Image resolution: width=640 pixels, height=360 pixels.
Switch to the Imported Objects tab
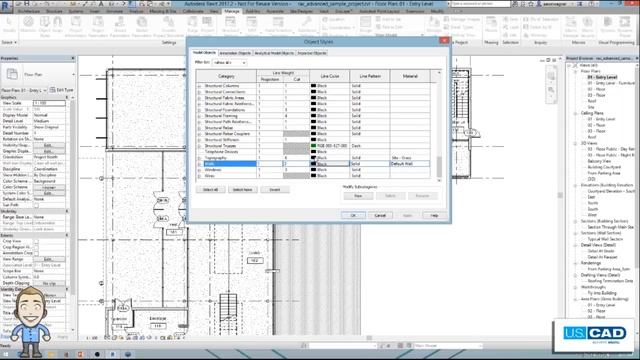pyautogui.click(x=312, y=53)
